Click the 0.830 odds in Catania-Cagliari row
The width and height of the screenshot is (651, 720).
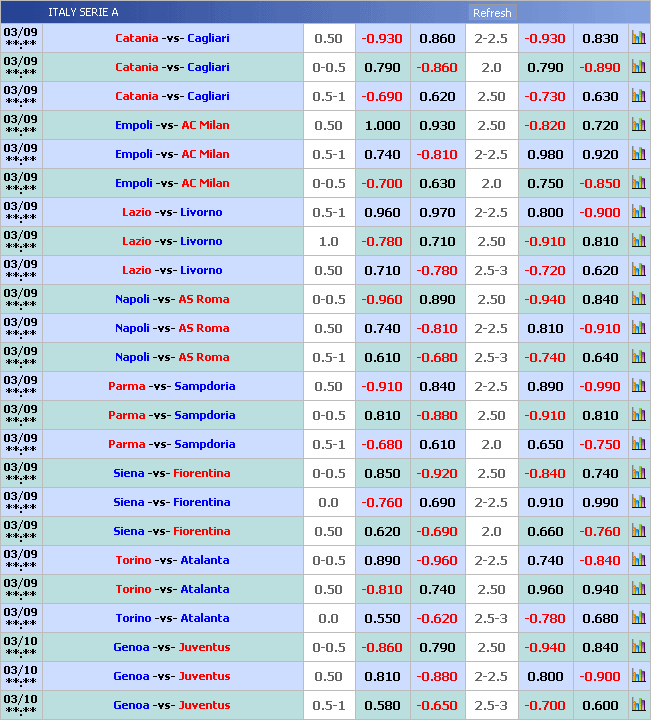click(x=600, y=39)
